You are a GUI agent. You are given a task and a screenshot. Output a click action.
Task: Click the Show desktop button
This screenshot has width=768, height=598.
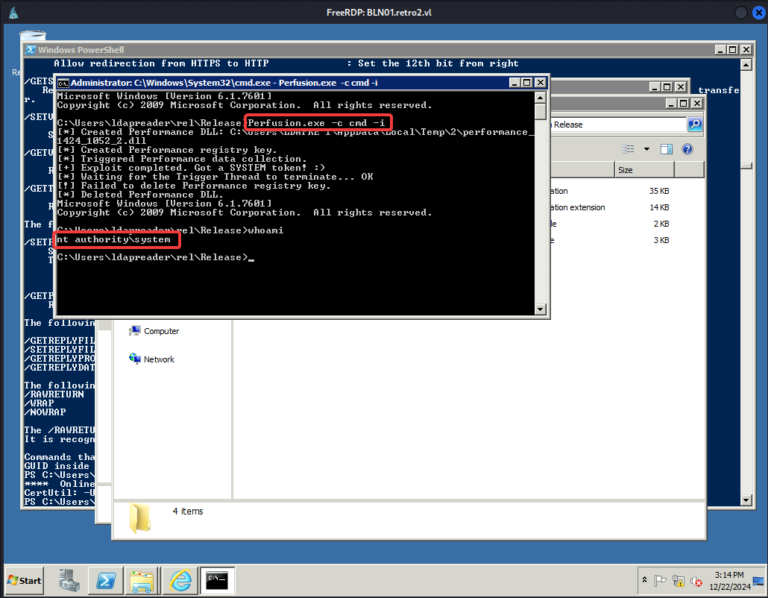click(x=759, y=581)
